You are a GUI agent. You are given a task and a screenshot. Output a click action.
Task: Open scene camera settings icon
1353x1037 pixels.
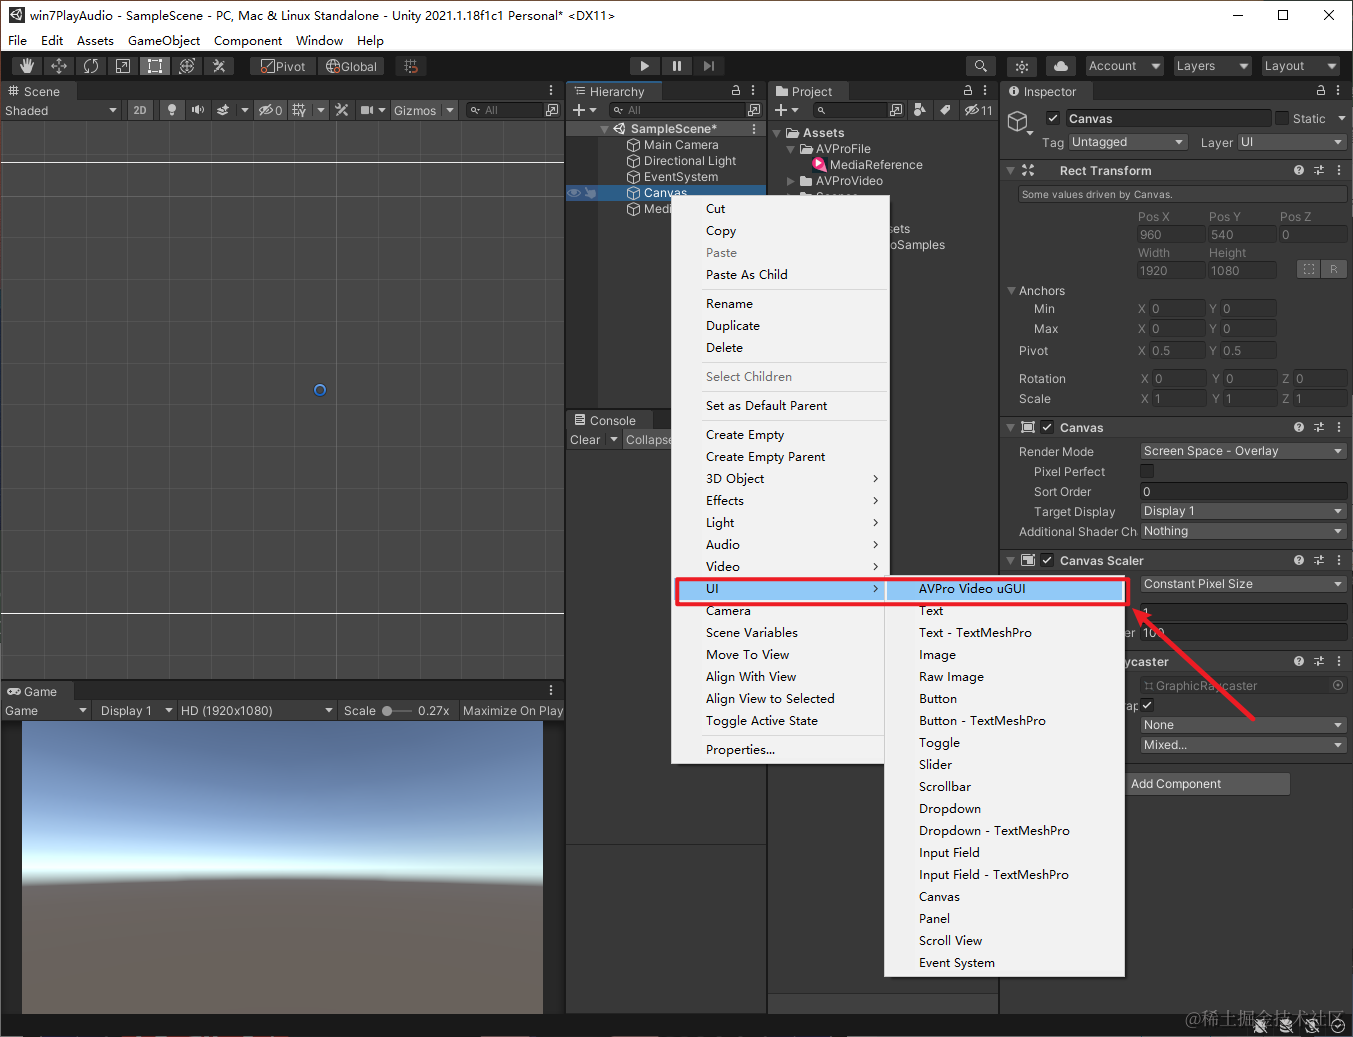[367, 110]
